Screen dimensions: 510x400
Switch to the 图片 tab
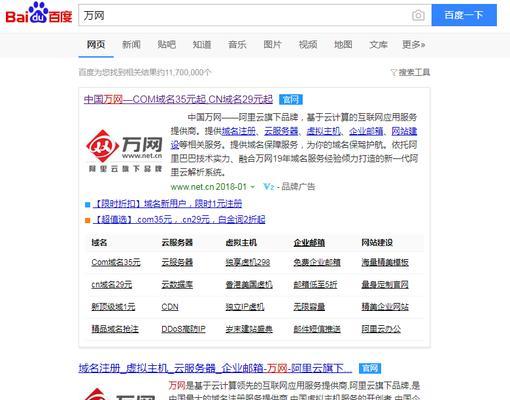[x=273, y=44]
